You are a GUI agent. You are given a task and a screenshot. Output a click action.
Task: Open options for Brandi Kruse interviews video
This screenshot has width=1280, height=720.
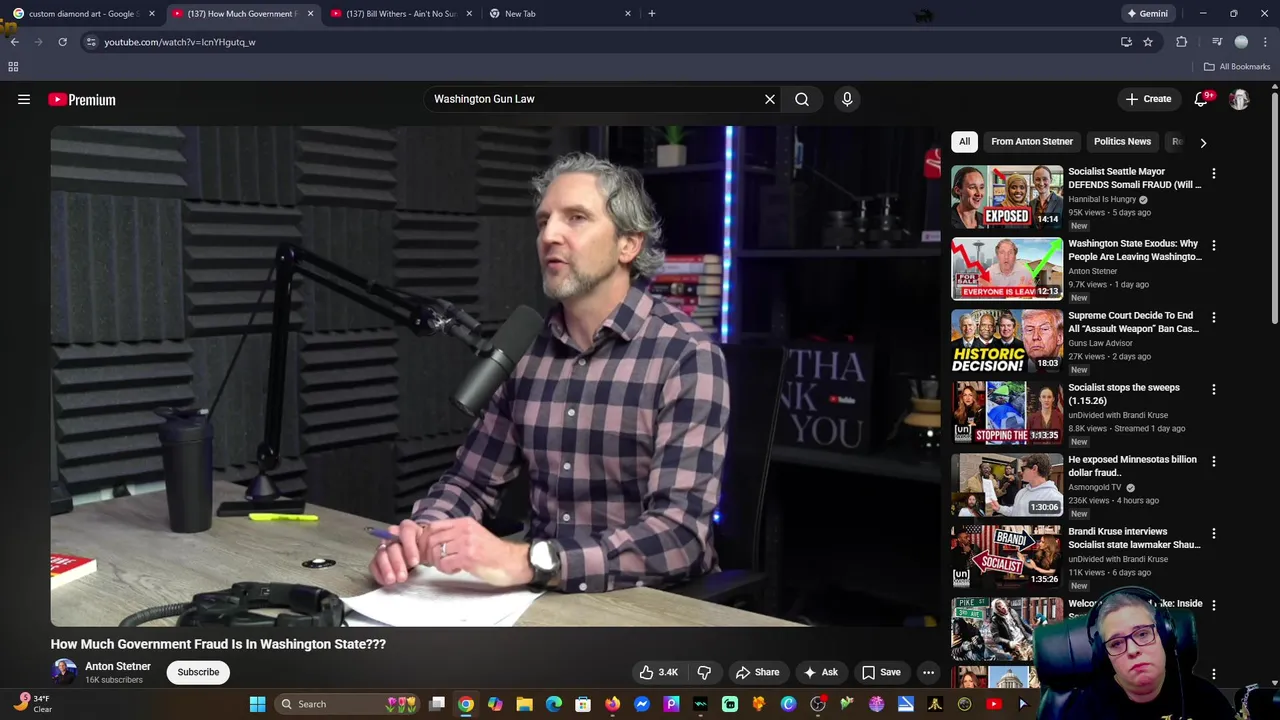(x=1214, y=533)
